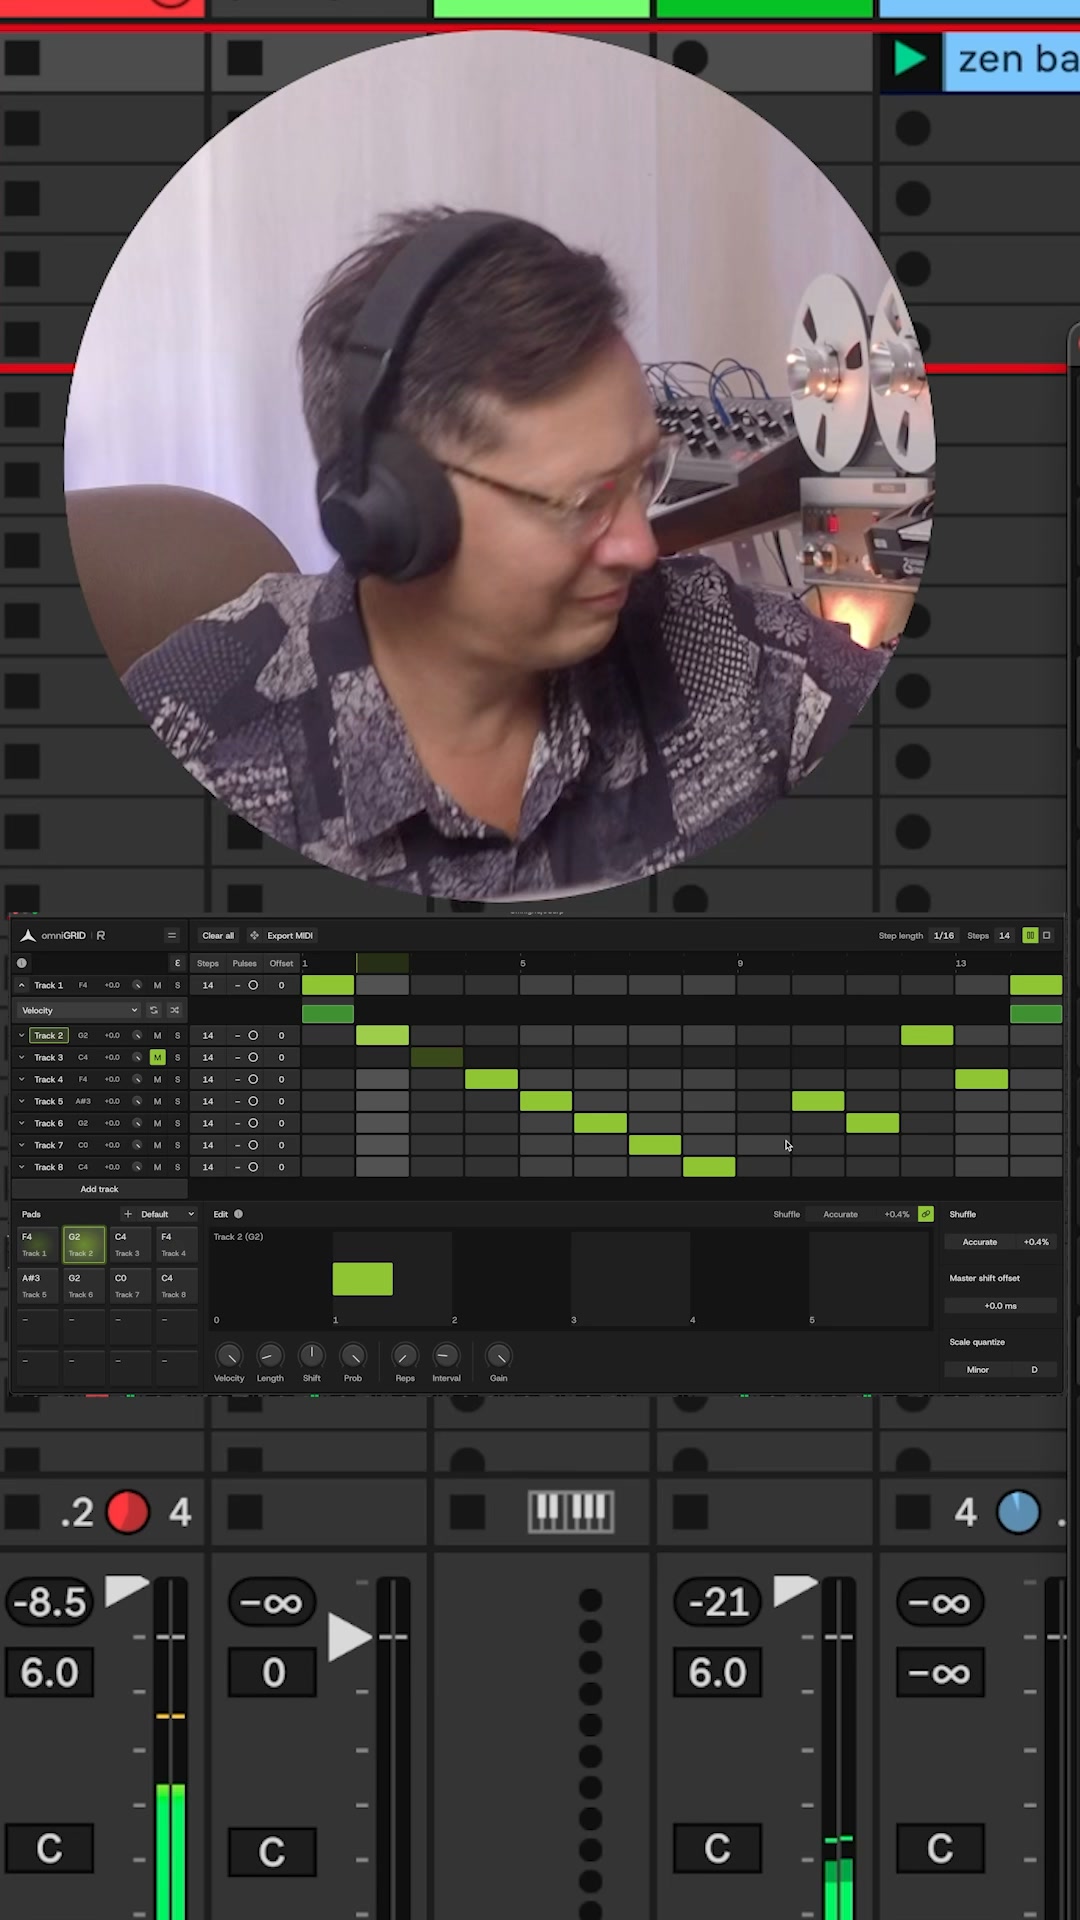Mute Track 1 with its M button
Screen dimensions: 1080x1920
157,985
